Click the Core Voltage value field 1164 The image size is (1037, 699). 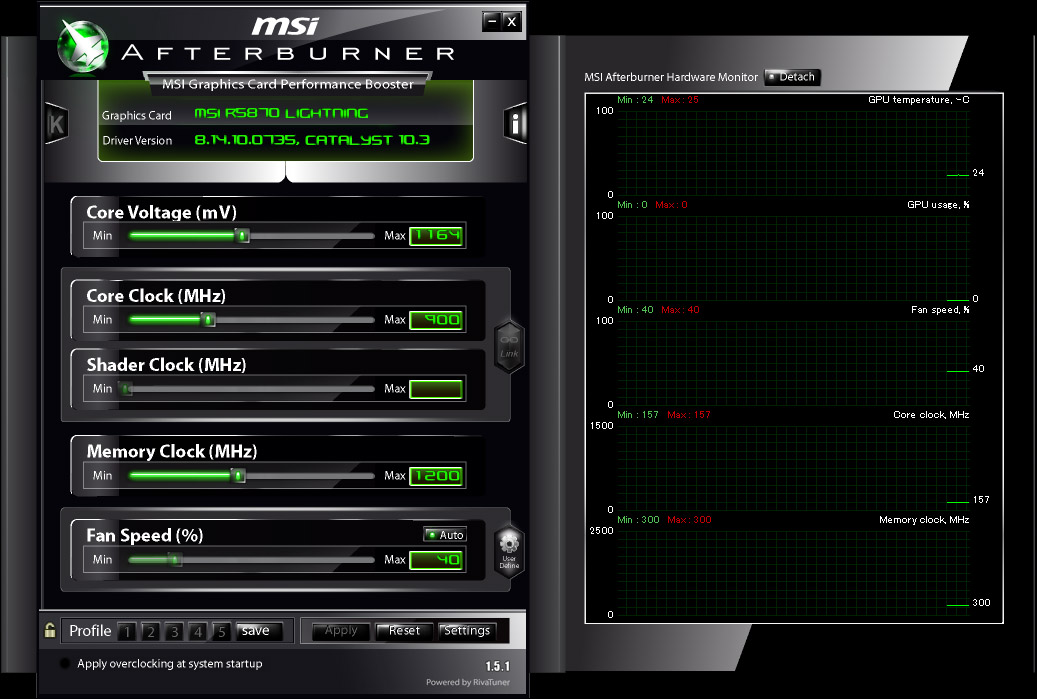(436, 235)
